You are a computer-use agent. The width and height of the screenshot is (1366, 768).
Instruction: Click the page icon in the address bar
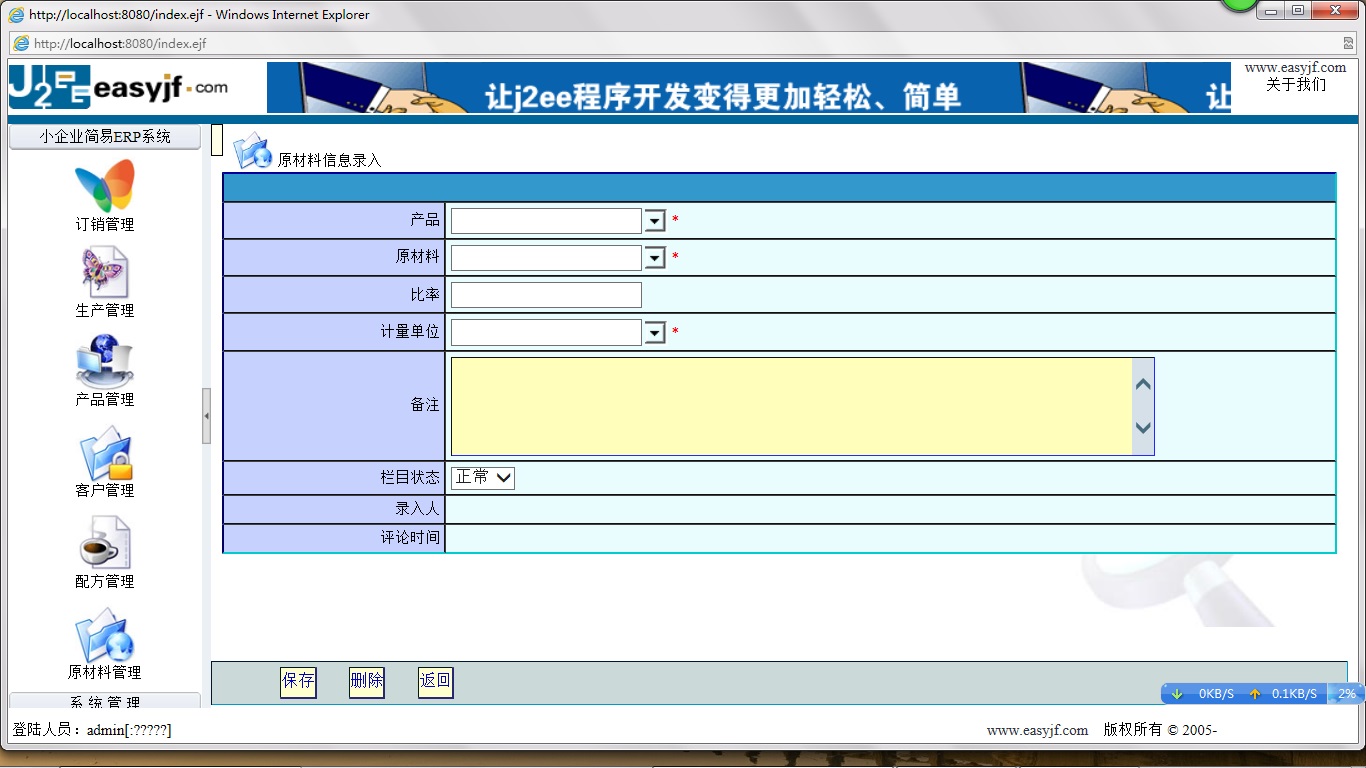[20, 43]
